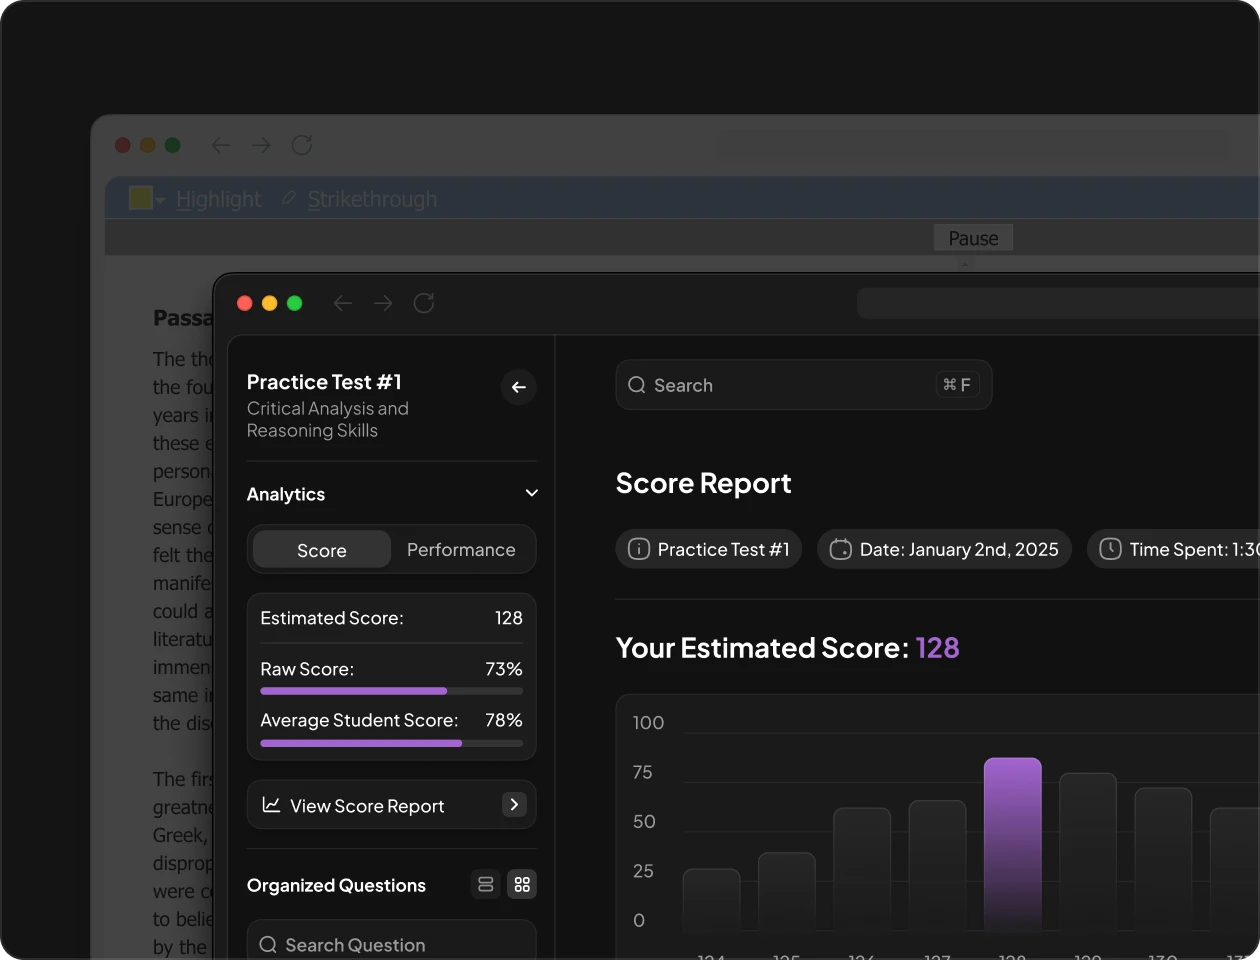This screenshot has width=1260, height=960.
Task: Switch to the Performance tab
Action: (x=461, y=550)
